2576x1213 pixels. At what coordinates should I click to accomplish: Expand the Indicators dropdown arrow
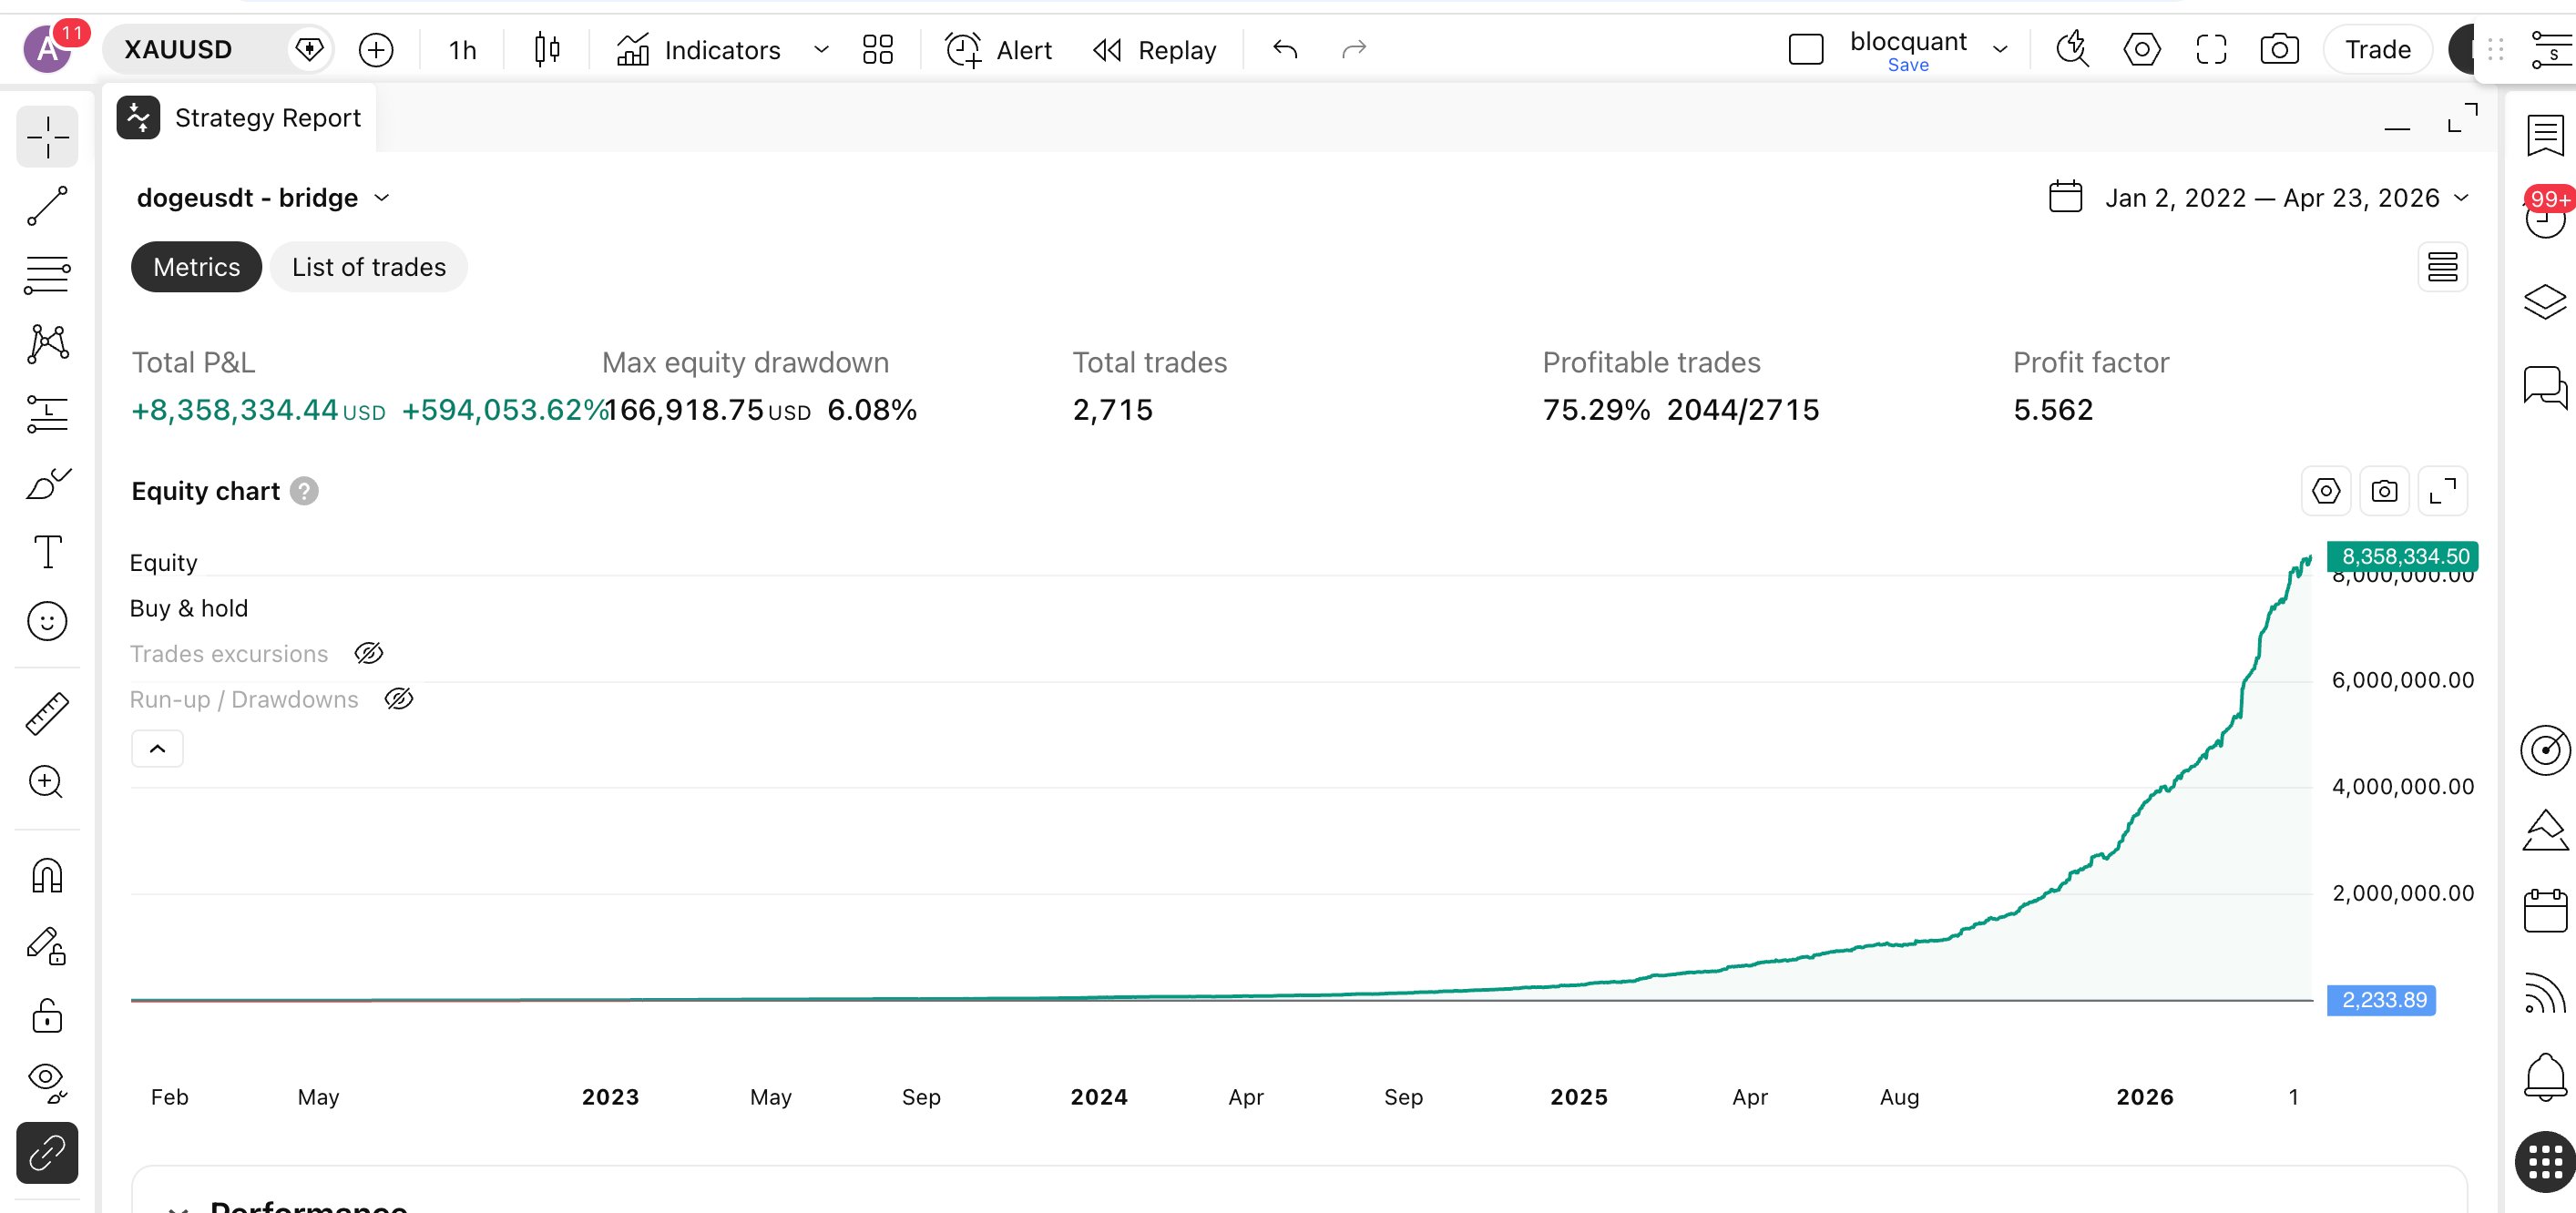point(820,50)
